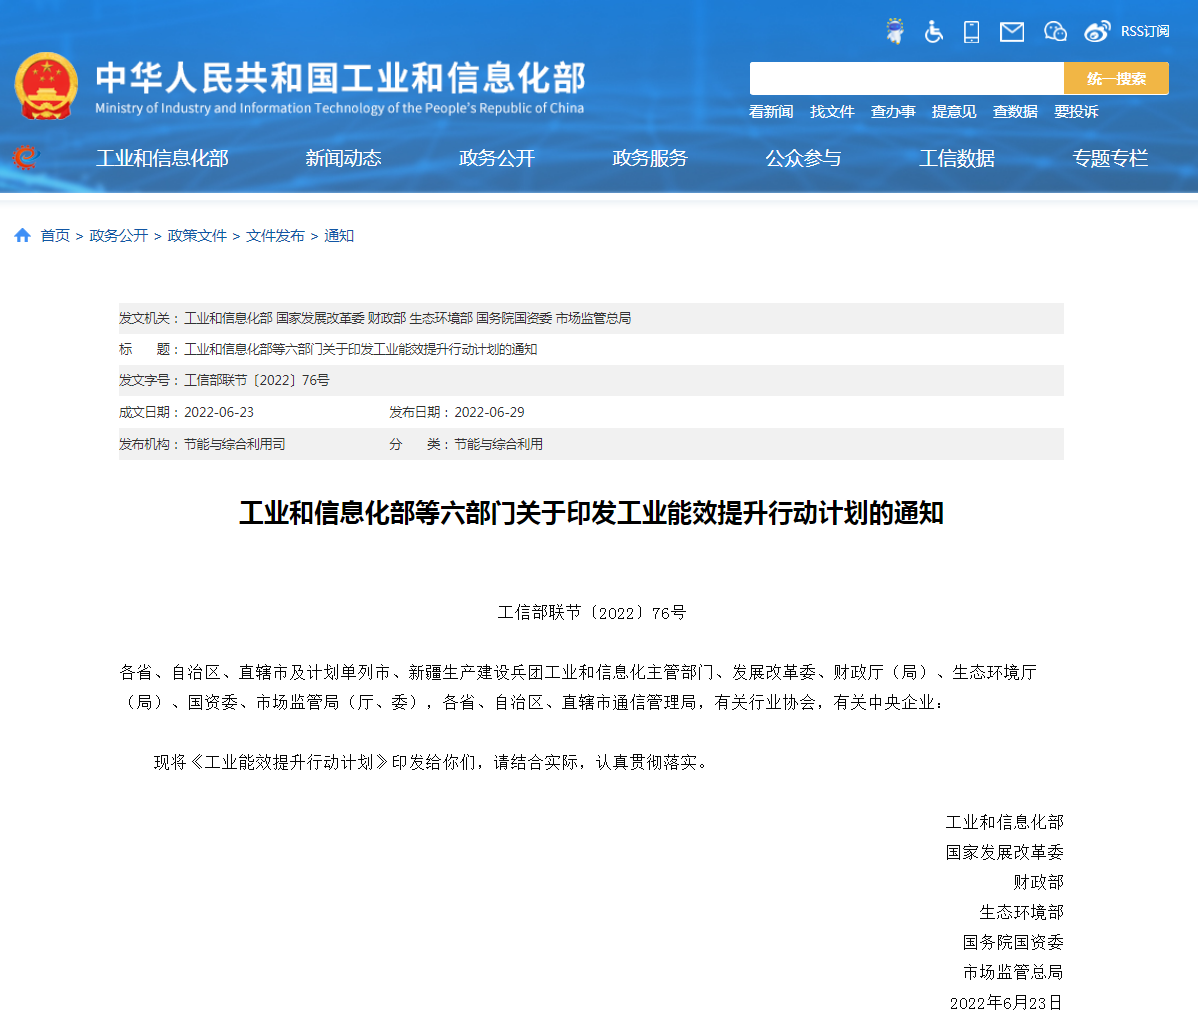
Task: Click the 统一搜索 button
Action: point(1116,79)
